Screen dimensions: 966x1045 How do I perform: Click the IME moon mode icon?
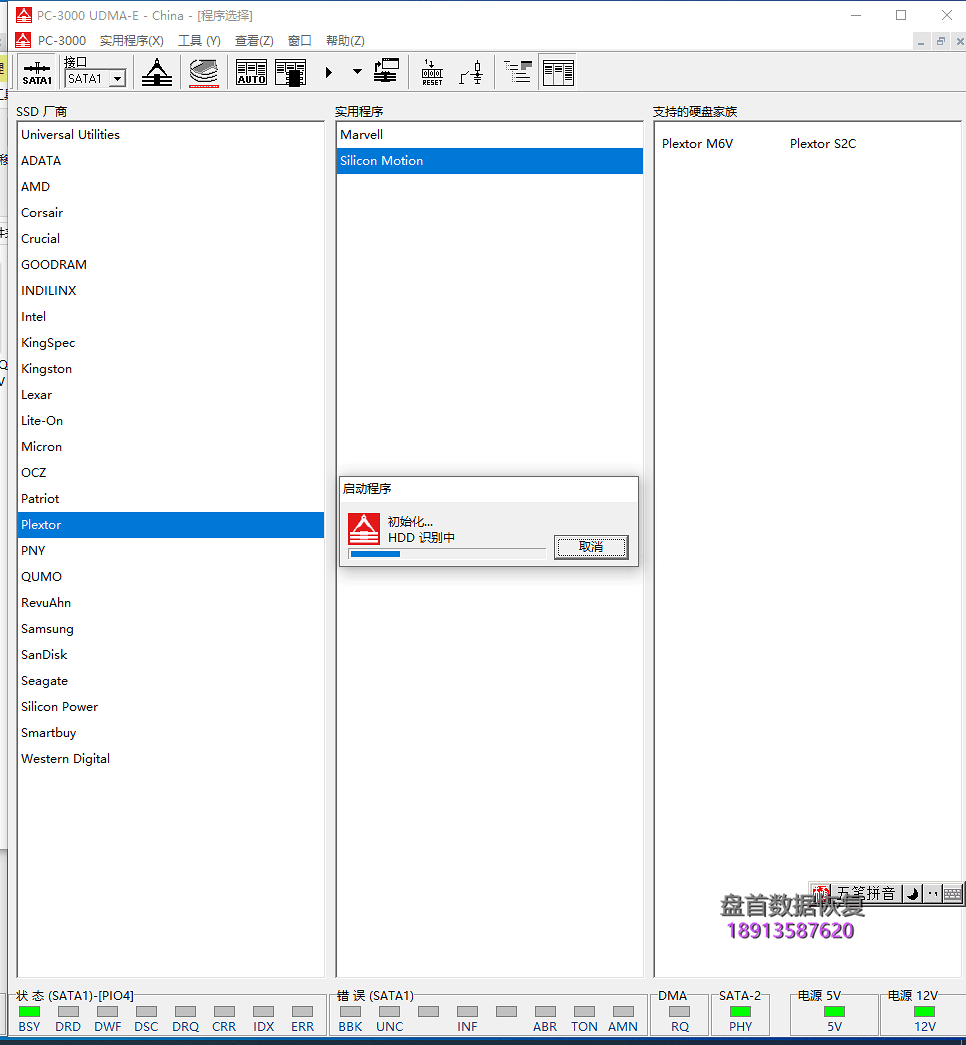pos(913,894)
